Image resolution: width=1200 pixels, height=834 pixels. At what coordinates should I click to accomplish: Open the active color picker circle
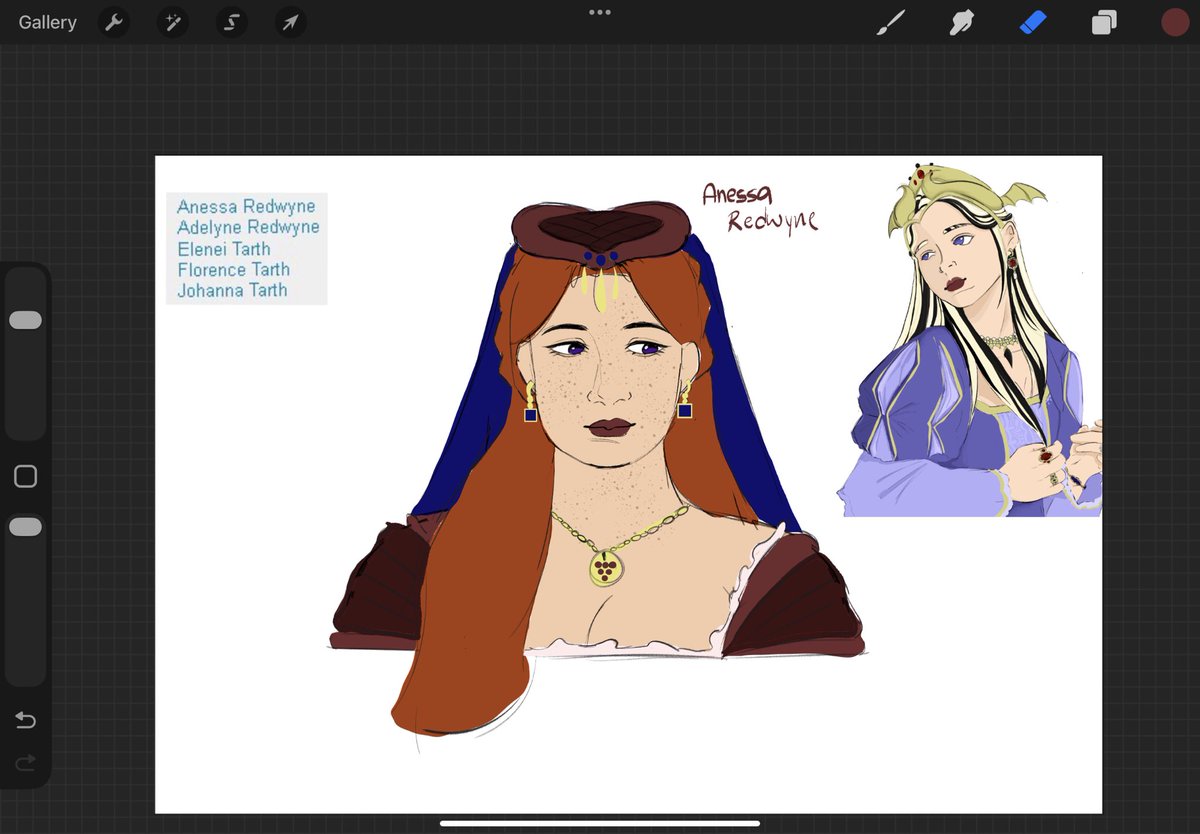[x=1175, y=22]
